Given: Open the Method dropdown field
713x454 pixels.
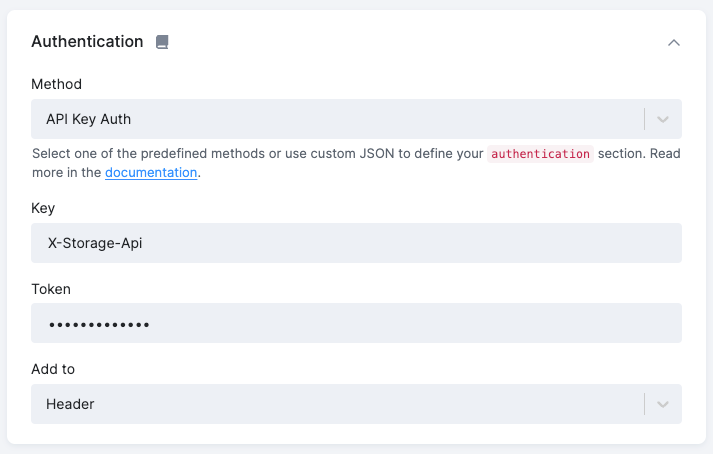Looking at the screenshot, I should [340, 119].
